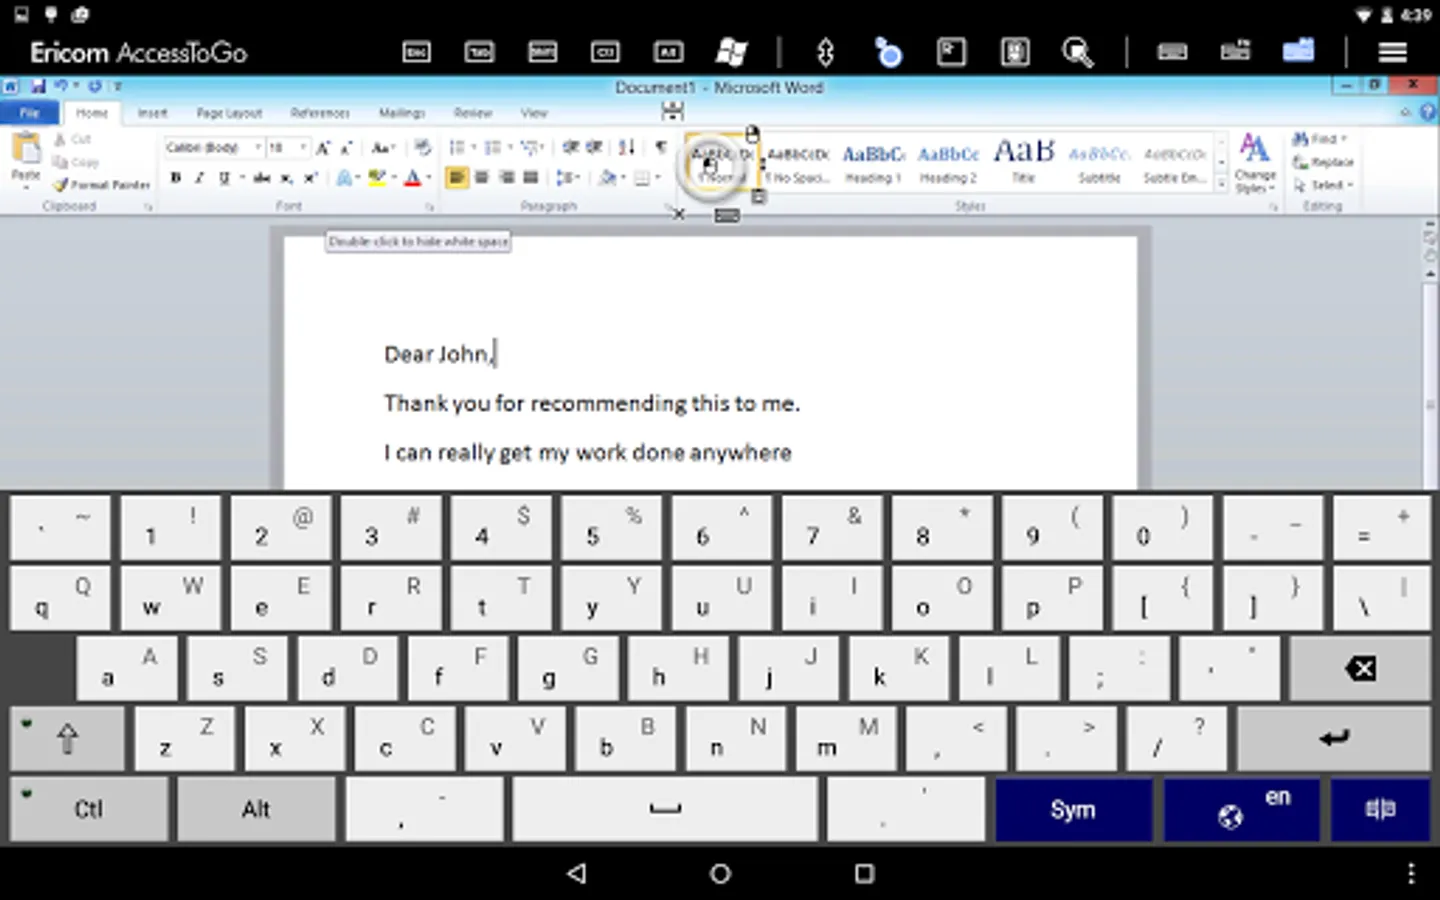Expand the Styles gallery More arrow
Viewport: 1440px width, 900px height.
1221,185
